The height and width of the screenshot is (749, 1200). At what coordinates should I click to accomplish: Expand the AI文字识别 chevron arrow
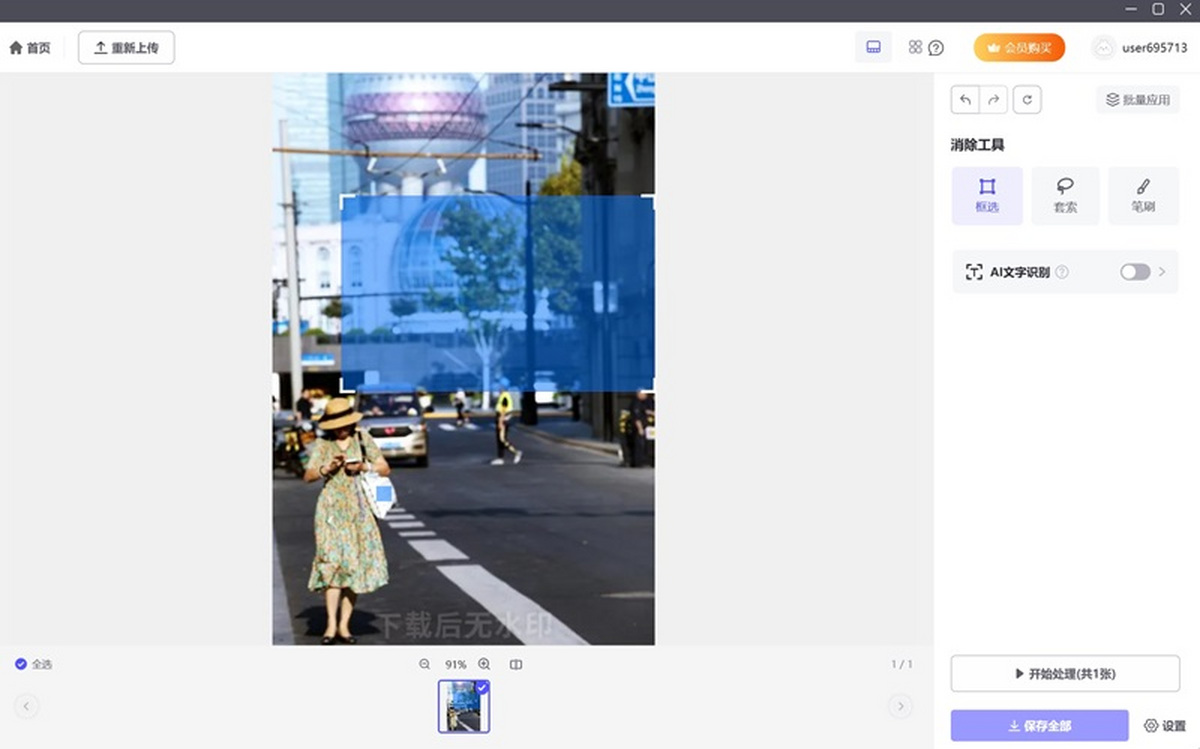pyautogui.click(x=1162, y=272)
